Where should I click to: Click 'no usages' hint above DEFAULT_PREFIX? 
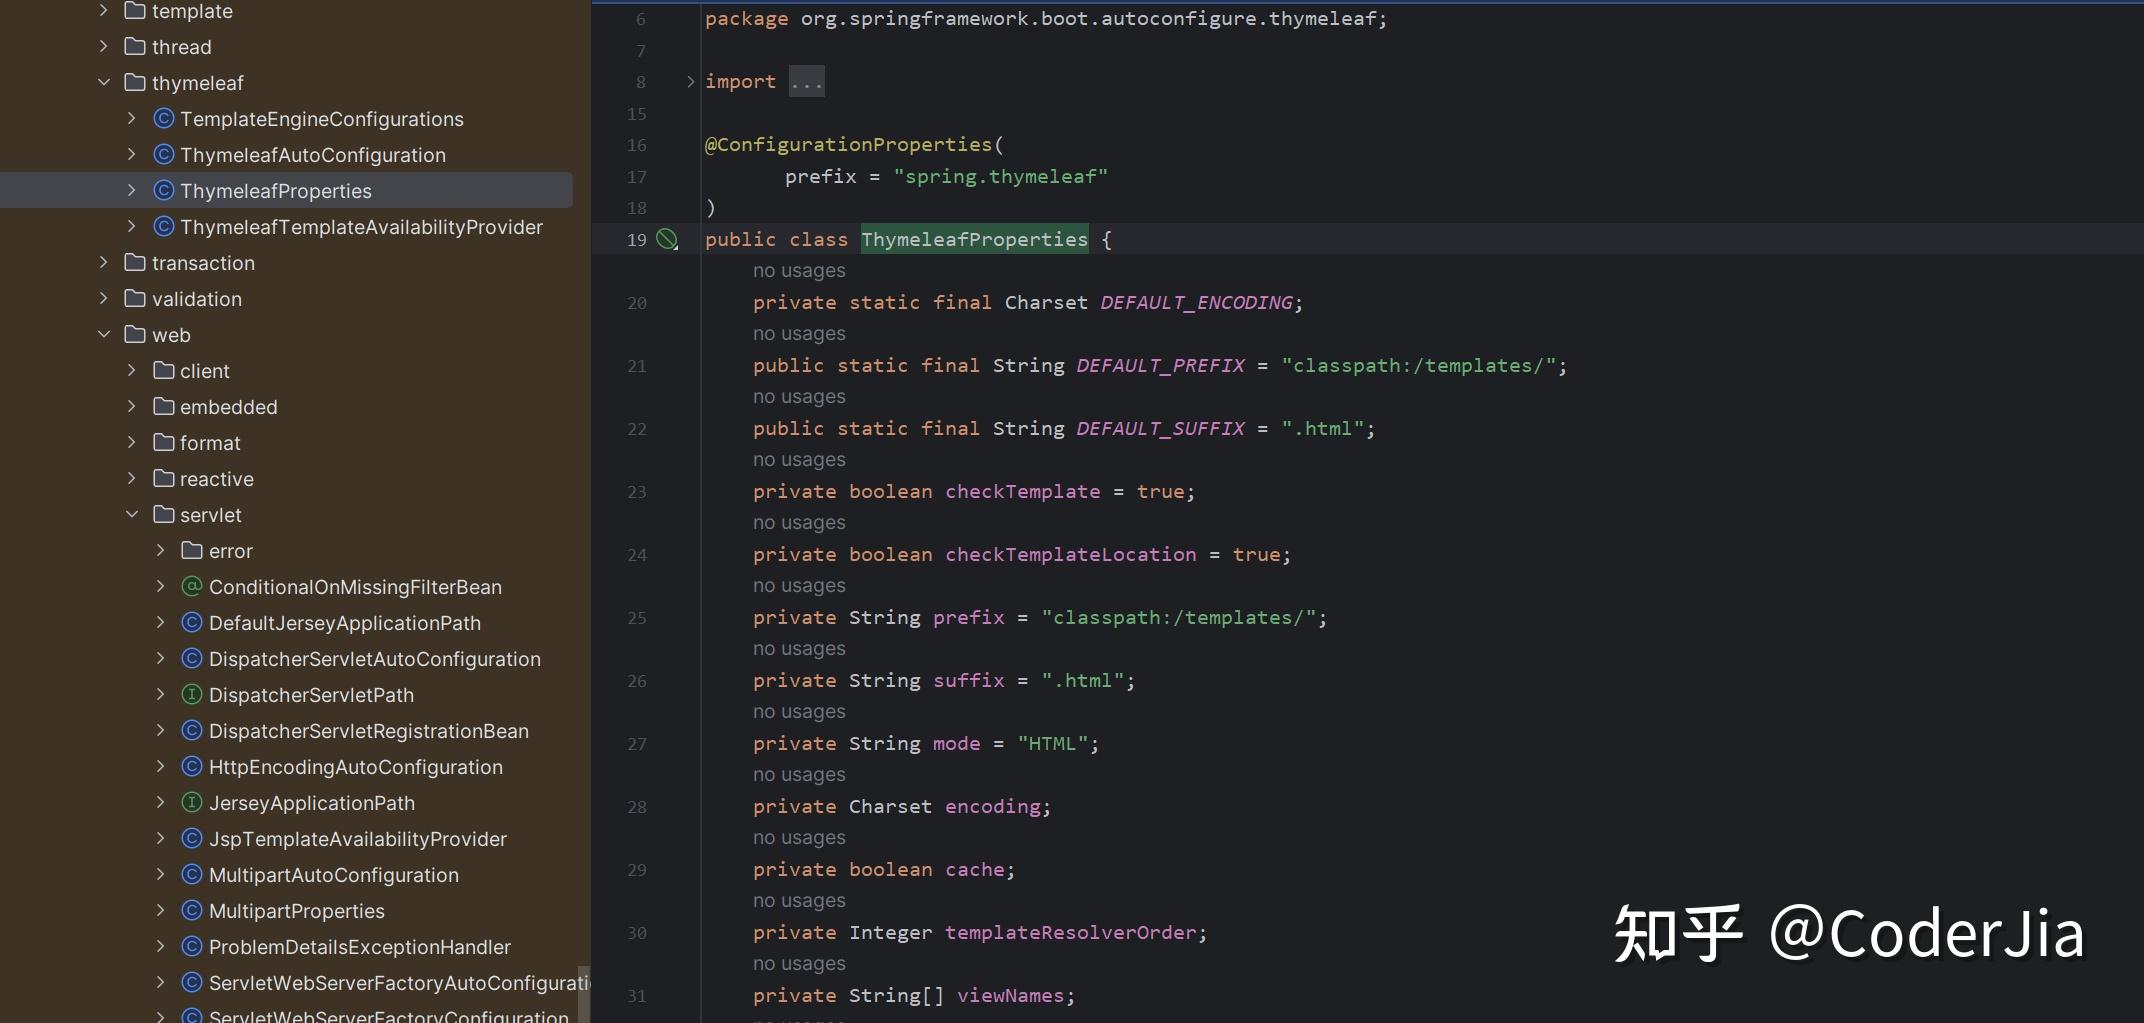point(799,334)
